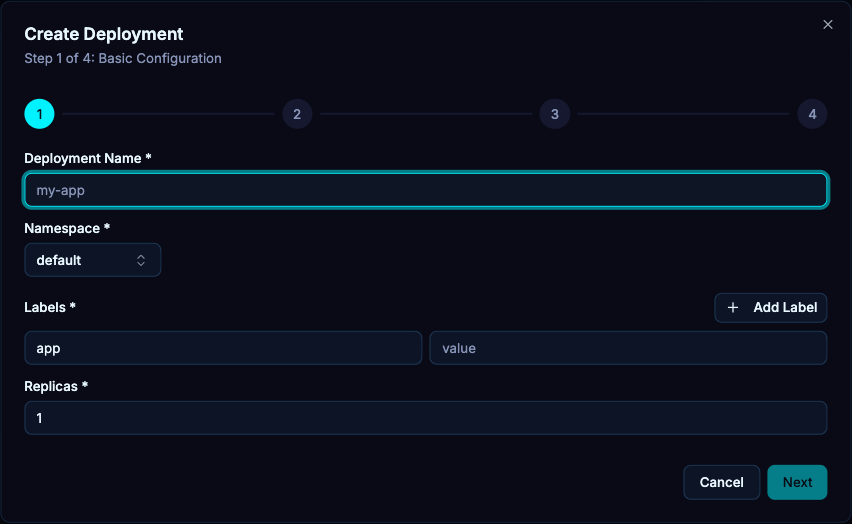Jump to step 2 in the stepper
The image size is (852, 524).
pyautogui.click(x=297, y=114)
